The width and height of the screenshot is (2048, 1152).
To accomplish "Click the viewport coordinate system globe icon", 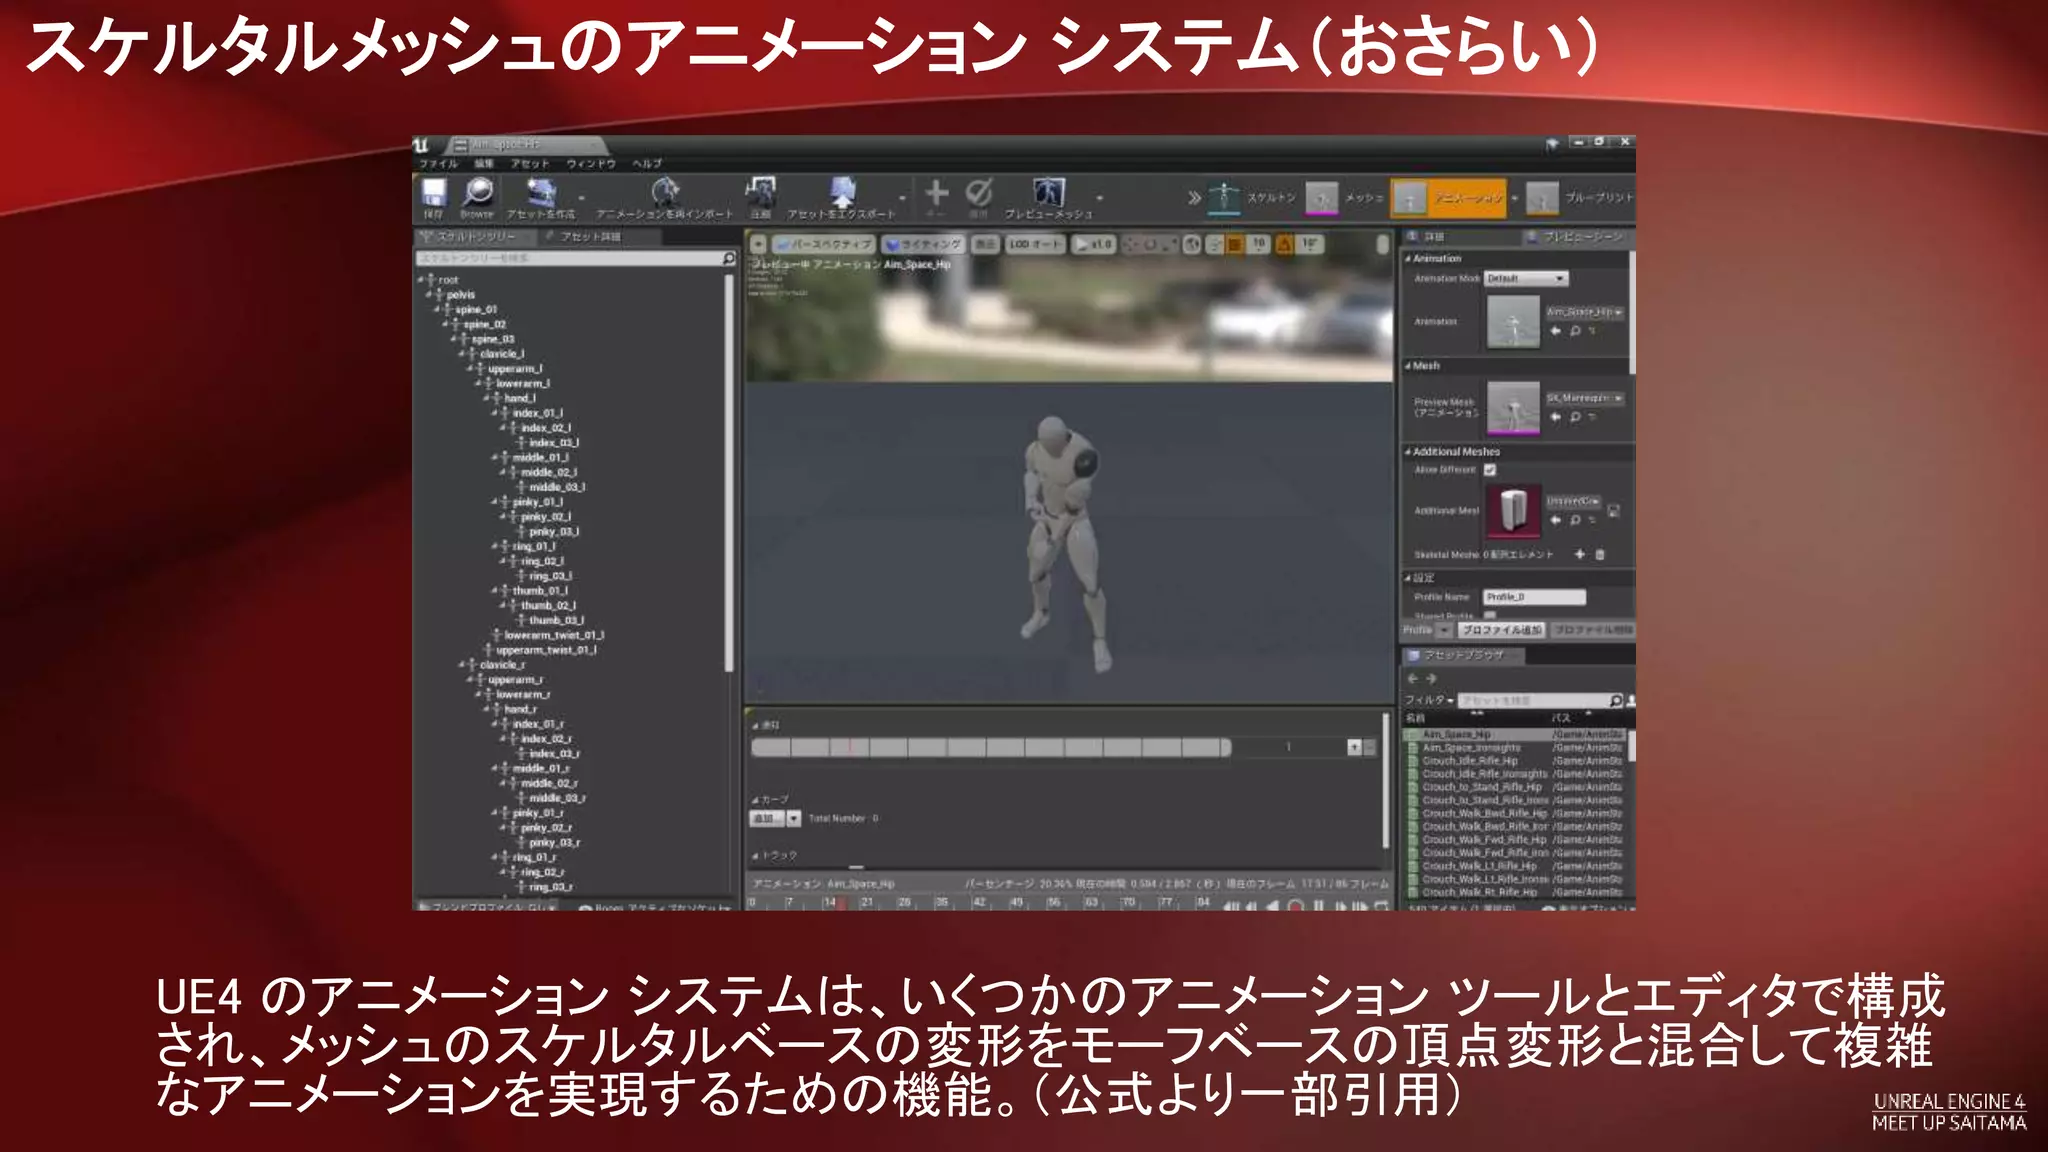I will click(x=1192, y=244).
